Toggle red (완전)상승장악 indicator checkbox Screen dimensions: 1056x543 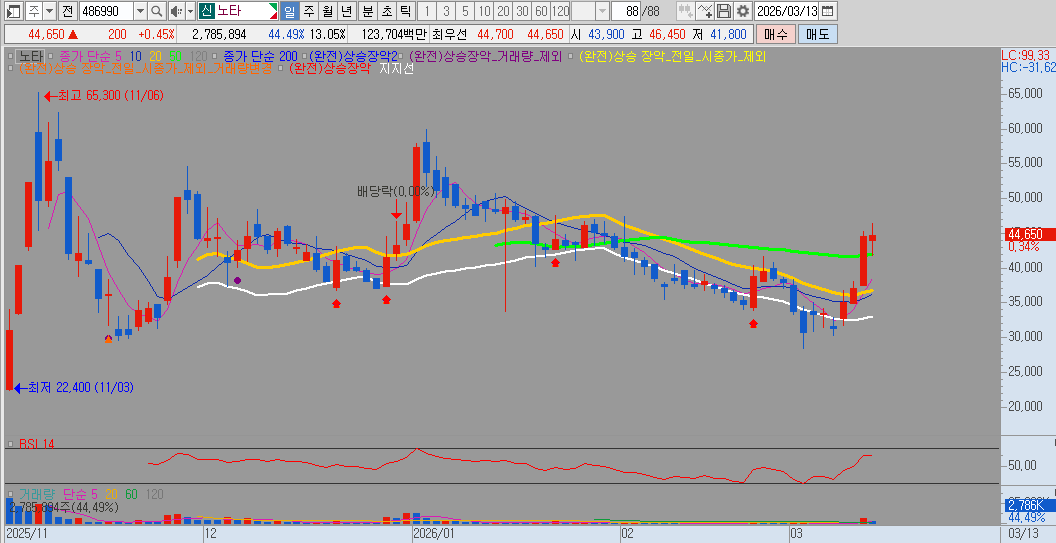(x=281, y=68)
